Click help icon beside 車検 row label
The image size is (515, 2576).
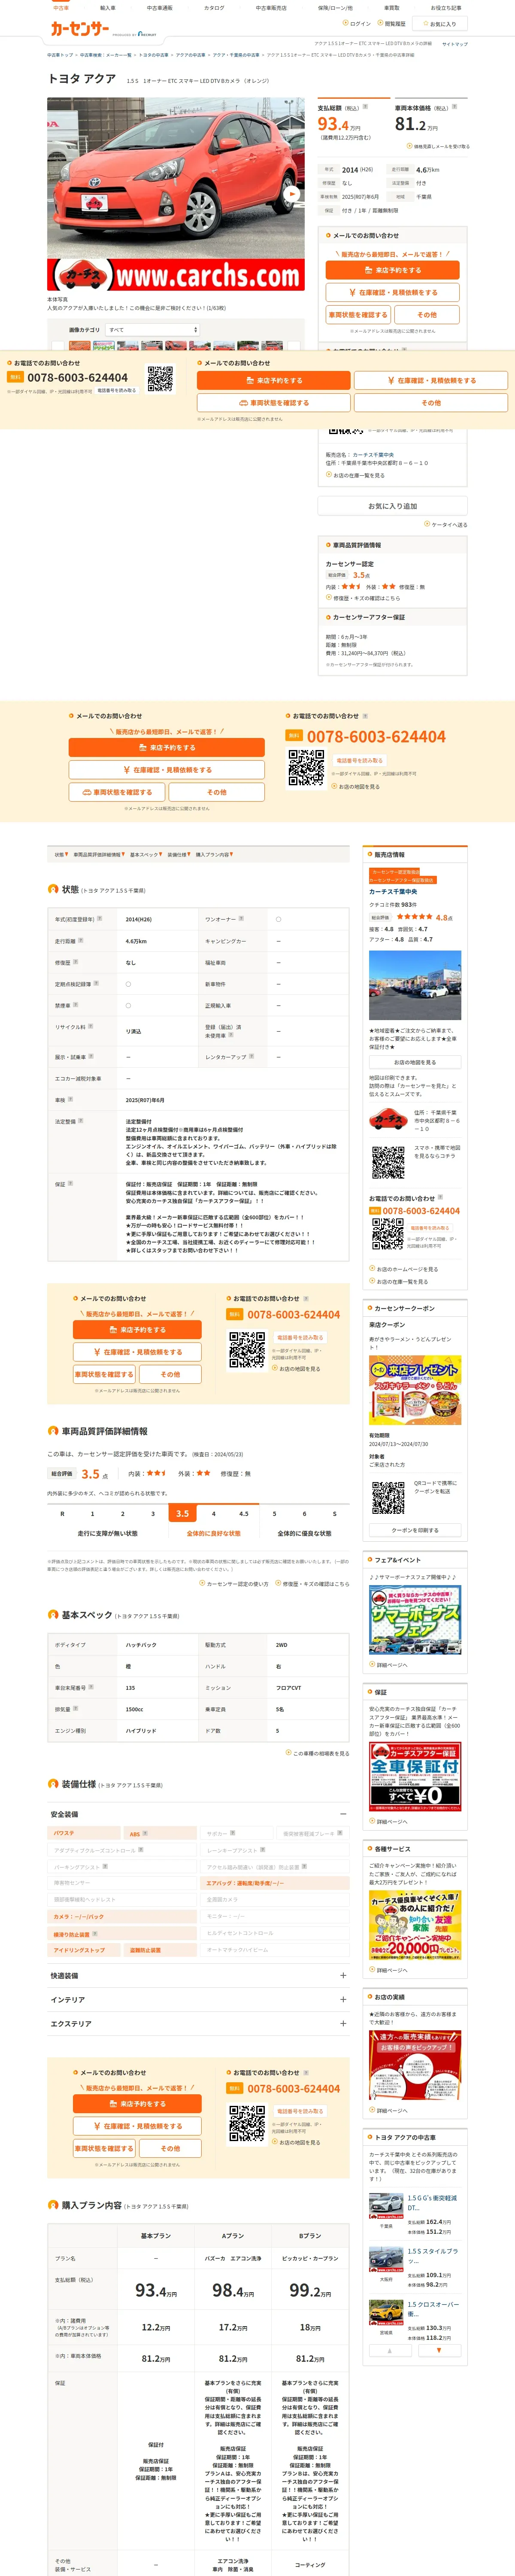[69, 1099]
